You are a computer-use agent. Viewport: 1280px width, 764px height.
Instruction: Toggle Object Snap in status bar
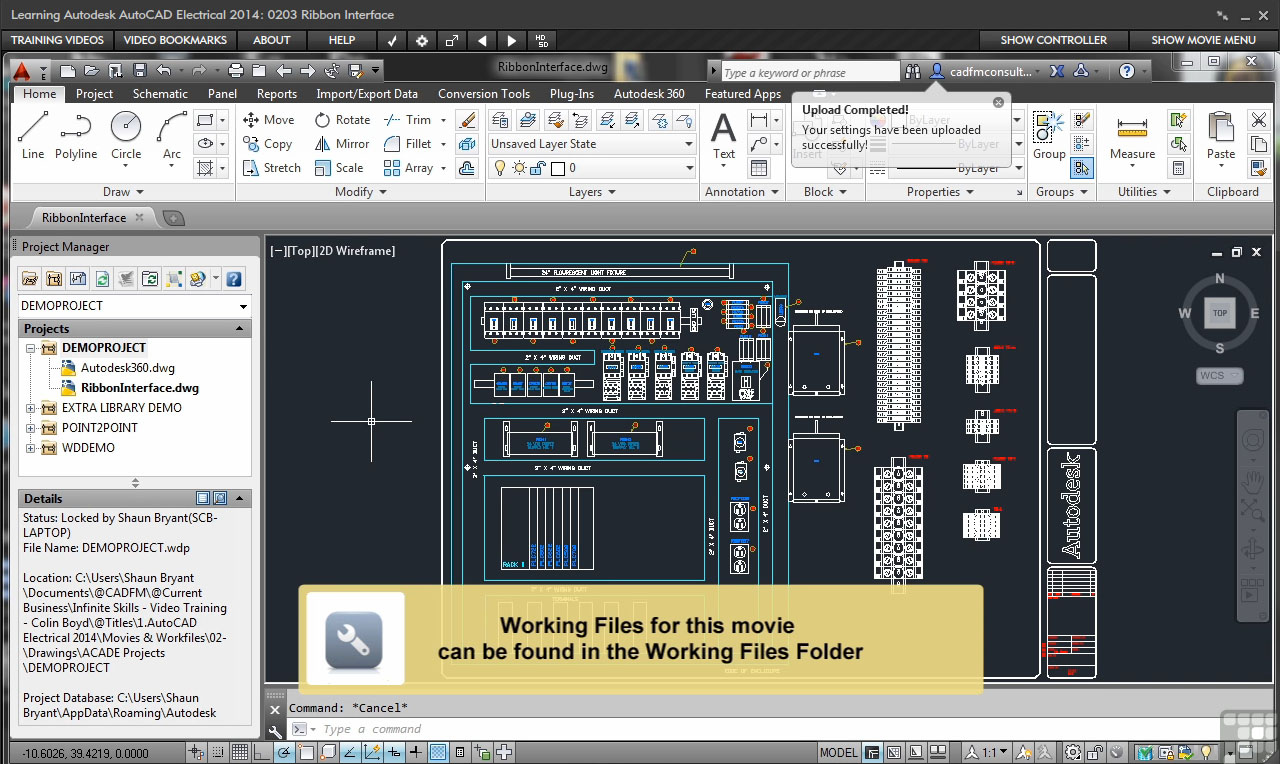tap(306, 752)
